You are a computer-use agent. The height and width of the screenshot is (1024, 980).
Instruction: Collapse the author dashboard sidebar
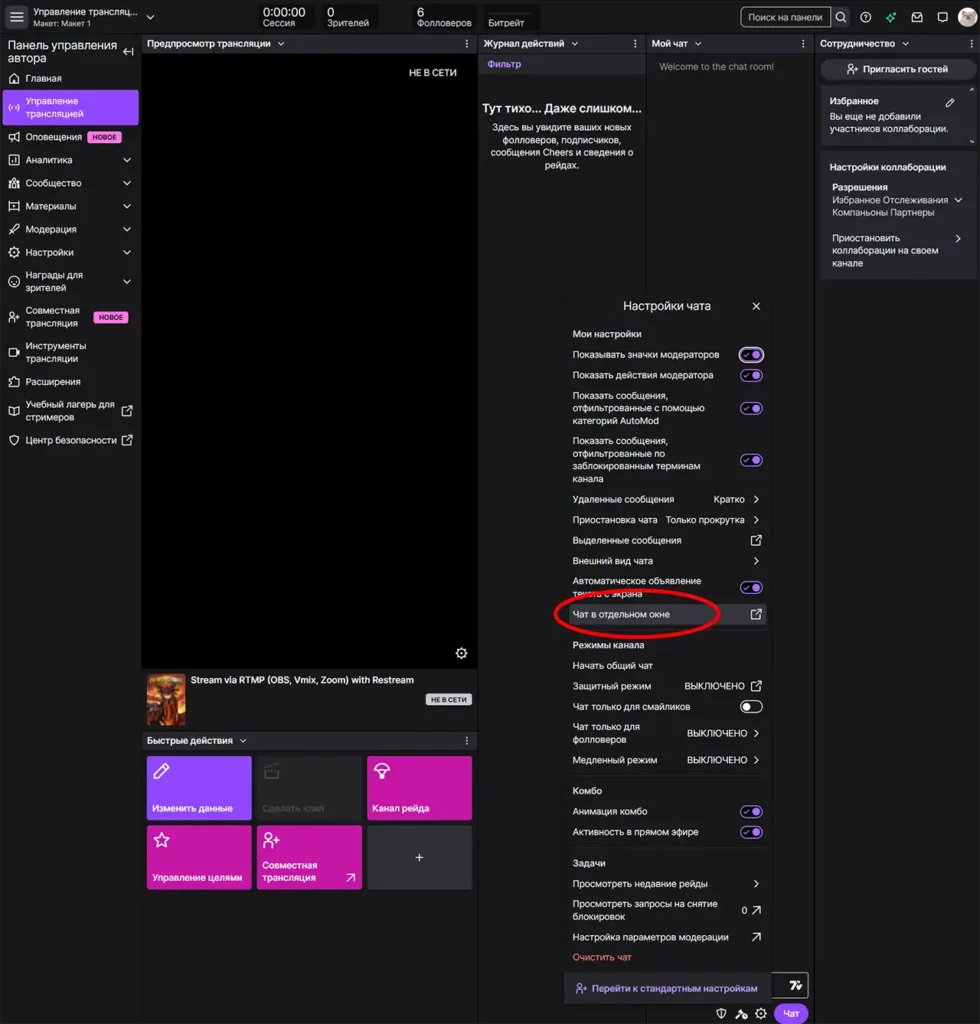128,52
